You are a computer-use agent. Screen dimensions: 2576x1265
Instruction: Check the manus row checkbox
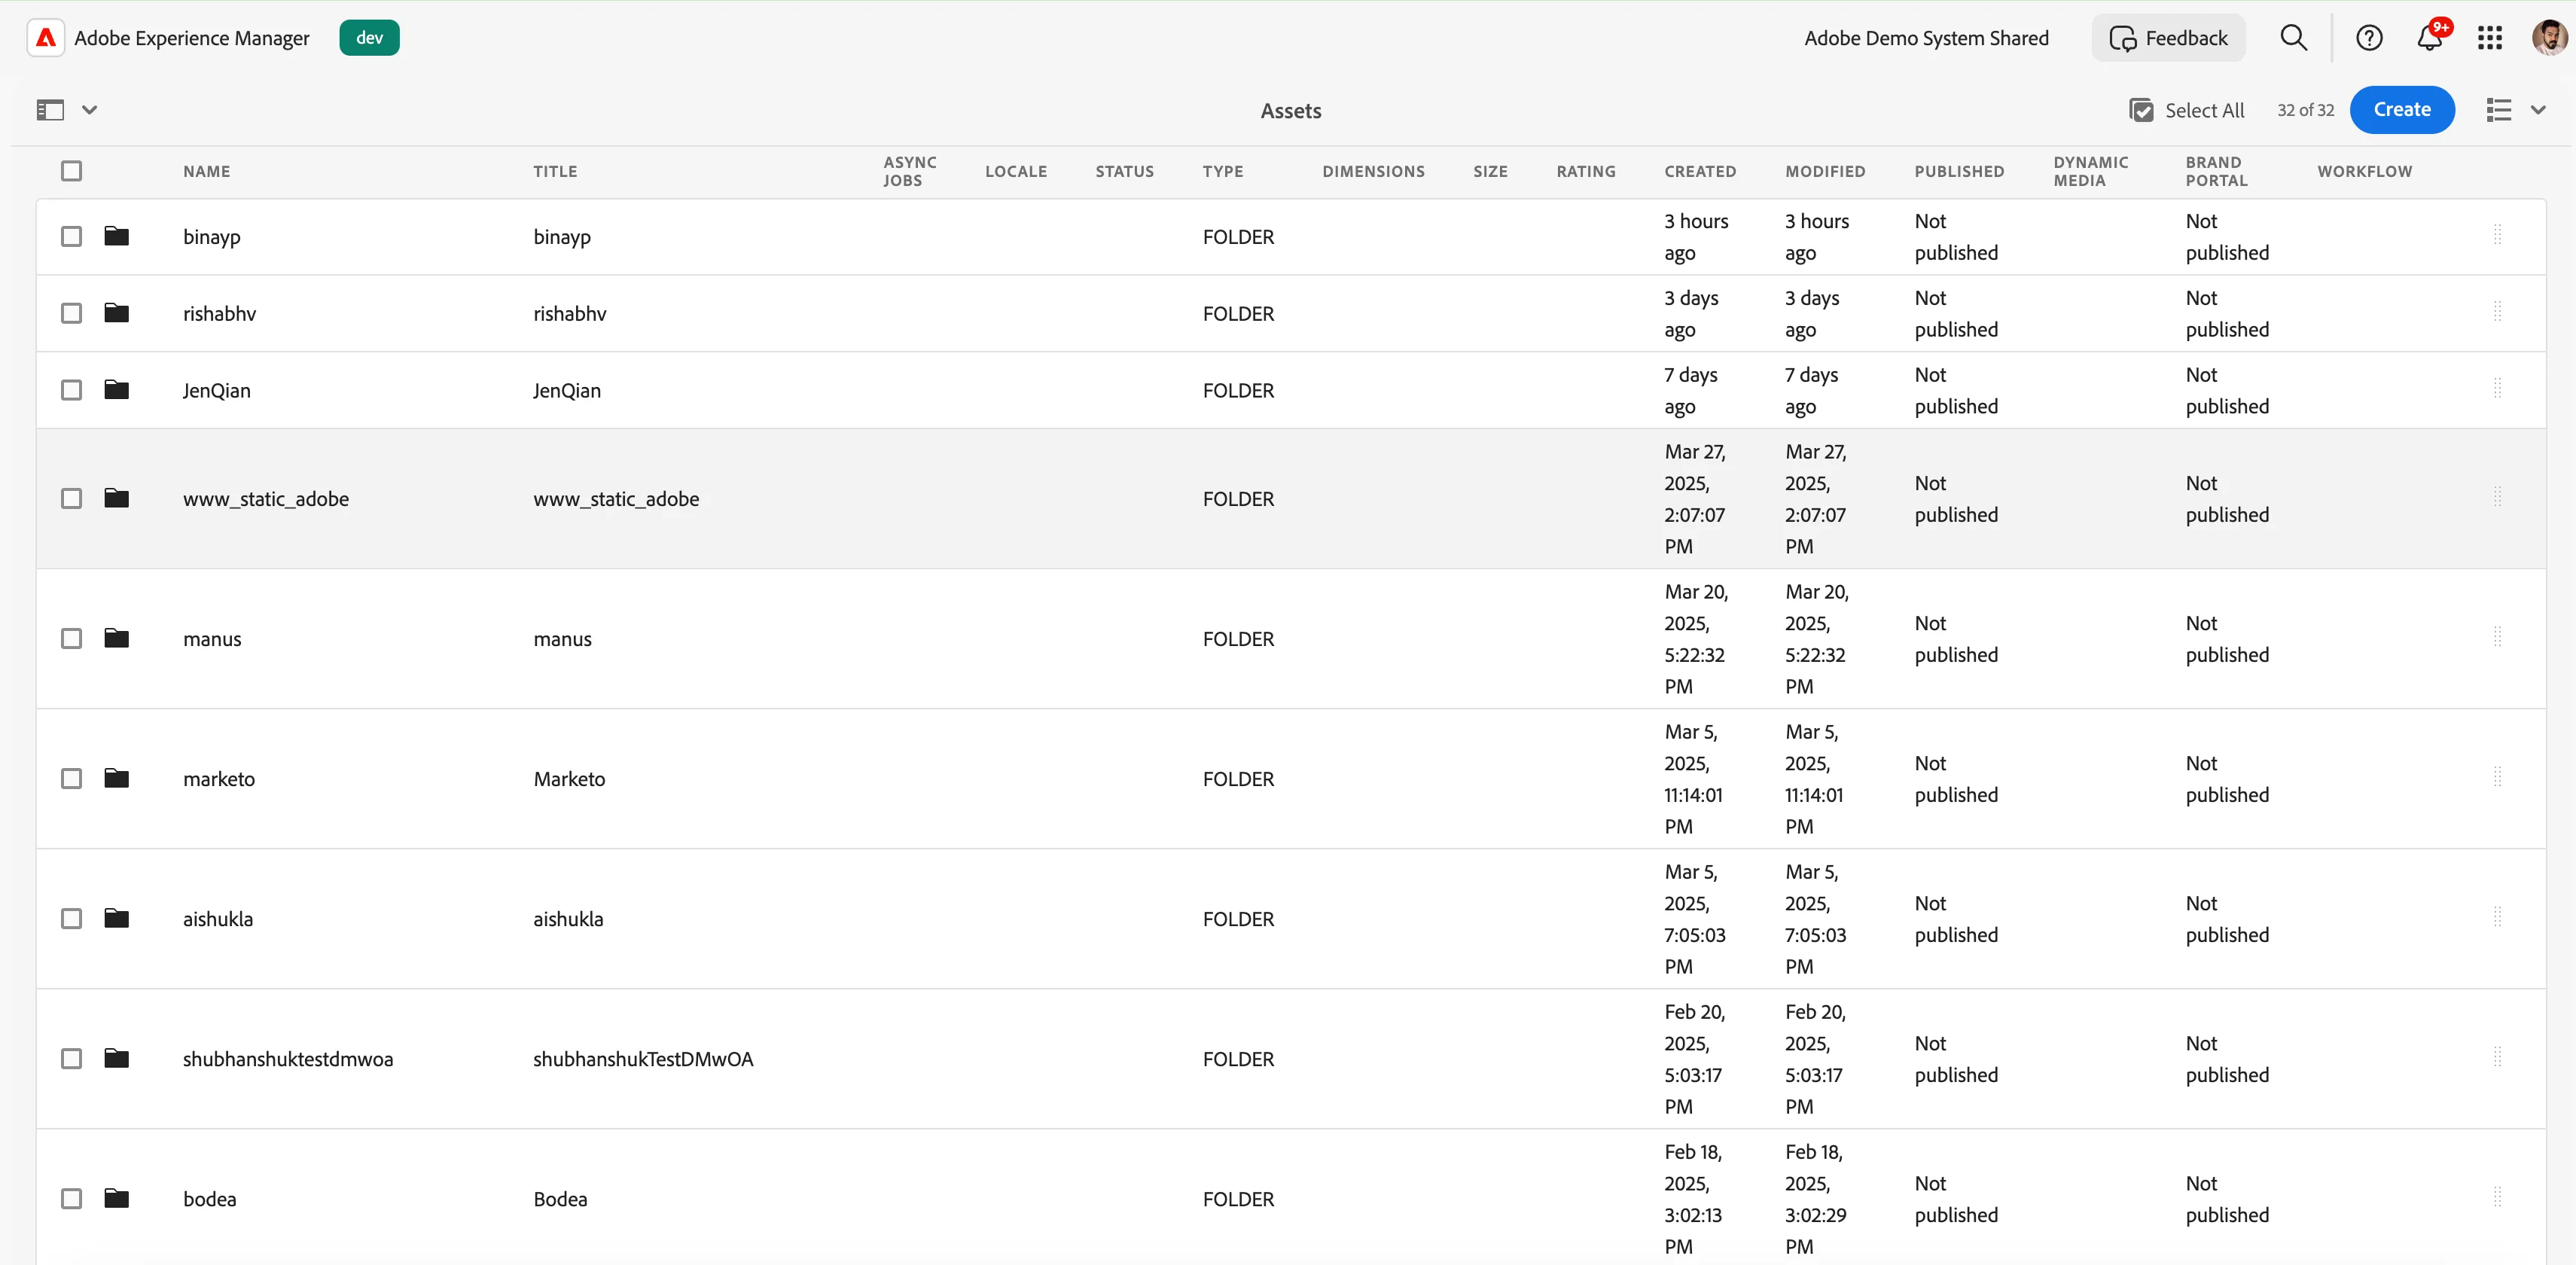coord(71,638)
